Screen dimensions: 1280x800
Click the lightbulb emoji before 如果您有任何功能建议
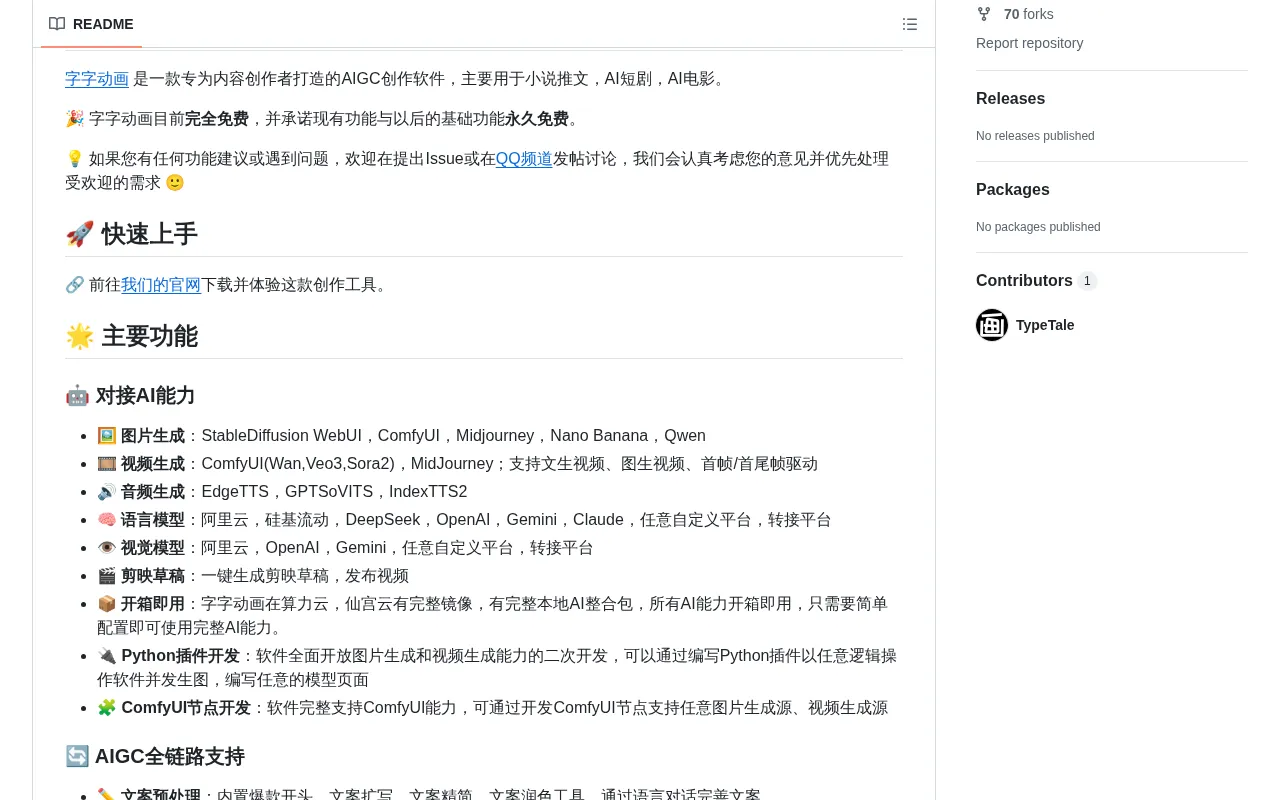point(74,159)
